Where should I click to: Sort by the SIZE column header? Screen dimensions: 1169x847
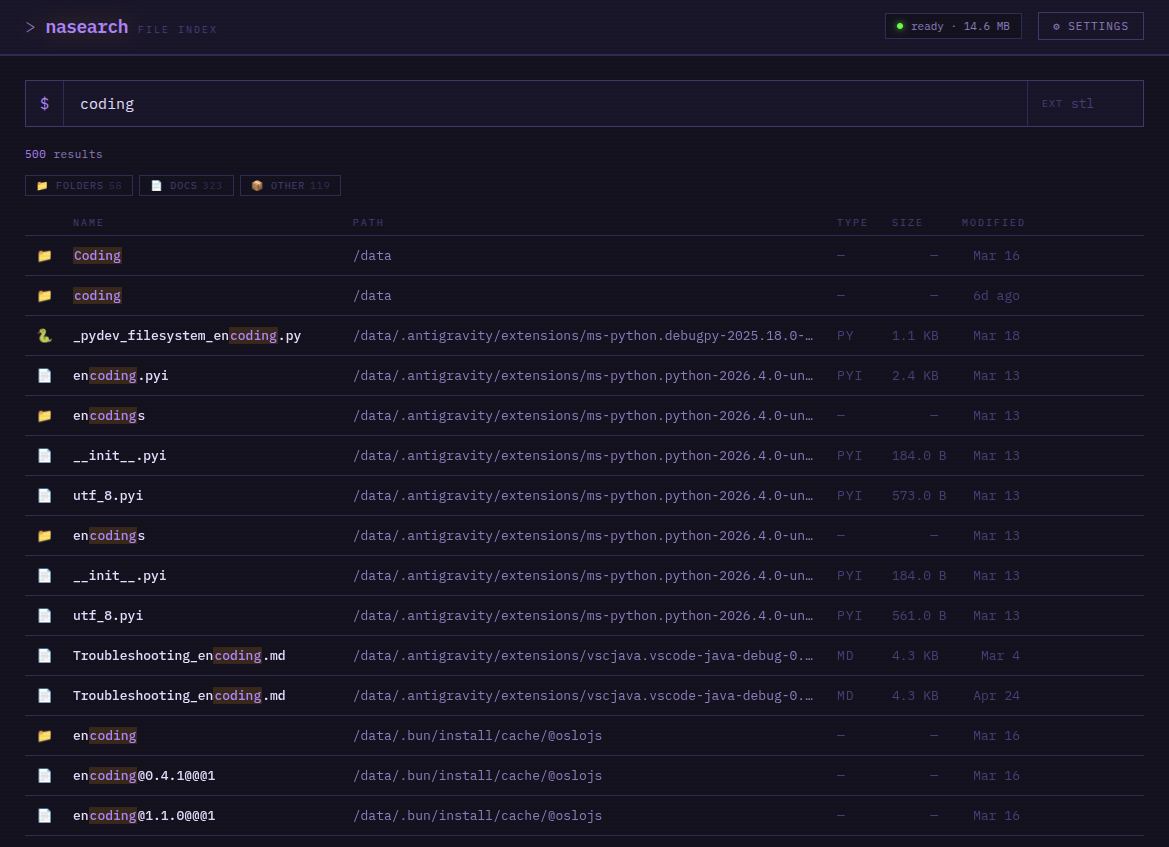pyautogui.click(x=907, y=223)
